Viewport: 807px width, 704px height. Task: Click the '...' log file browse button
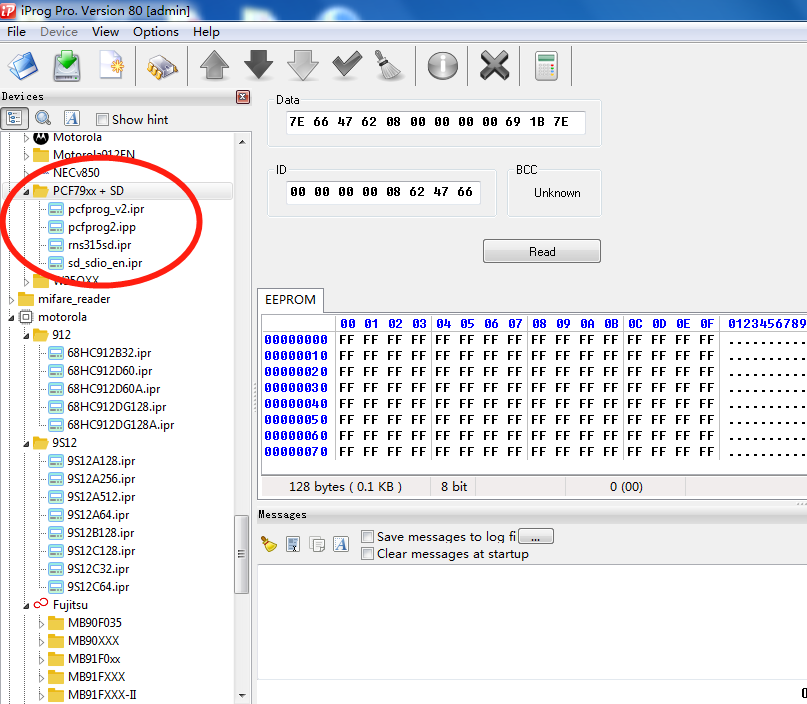[536, 536]
